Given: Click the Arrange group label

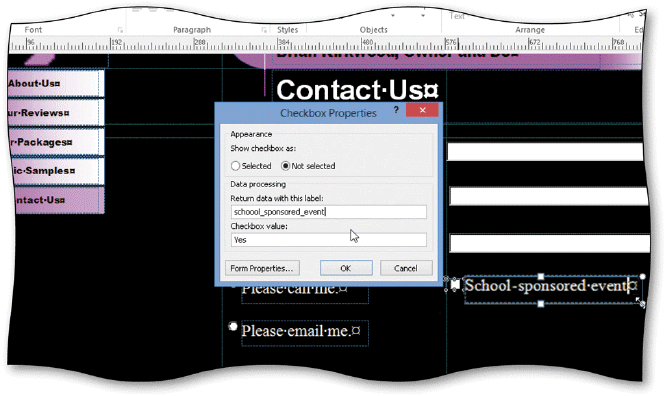Looking at the screenshot, I should pyautogui.click(x=530, y=30).
